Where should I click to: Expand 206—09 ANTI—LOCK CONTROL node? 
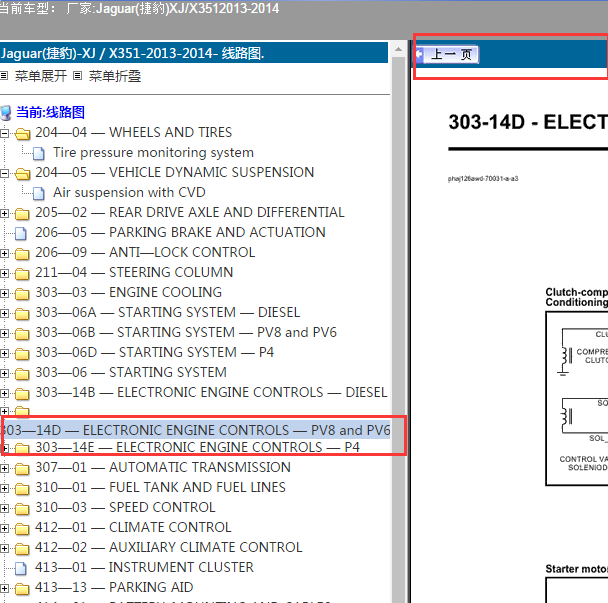(x=4, y=254)
